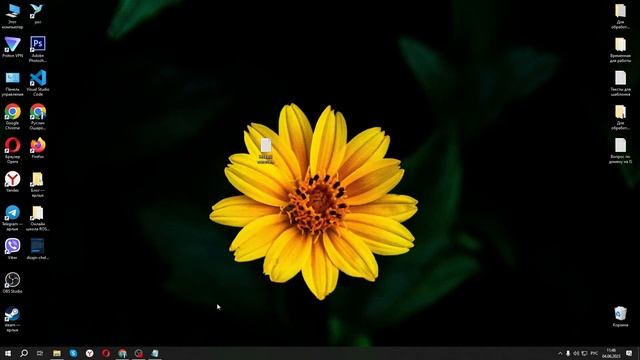
Task: Select the third file in the right column
Action: click(620, 84)
